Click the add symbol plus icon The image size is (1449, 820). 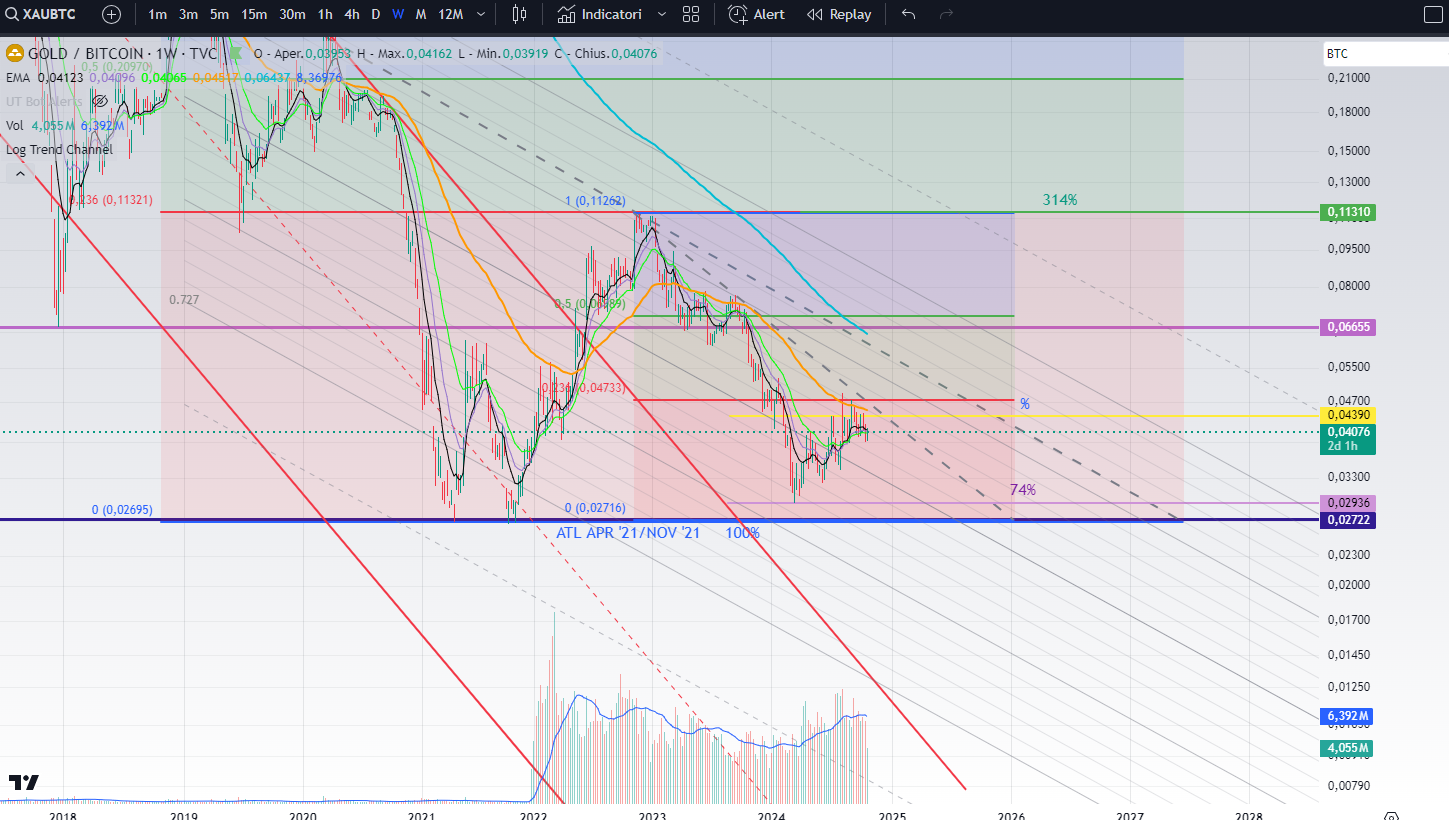(111, 15)
